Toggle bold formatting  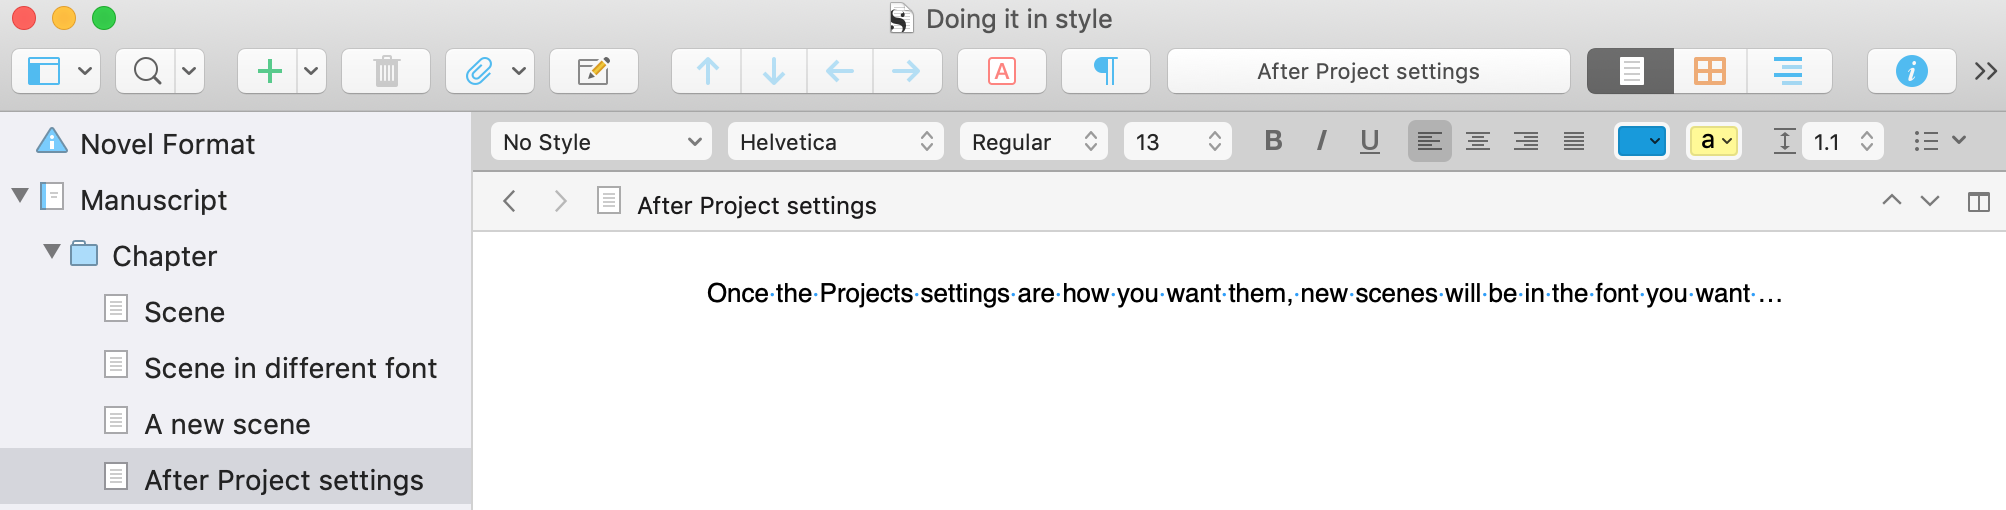pyautogui.click(x=1273, y=141)
